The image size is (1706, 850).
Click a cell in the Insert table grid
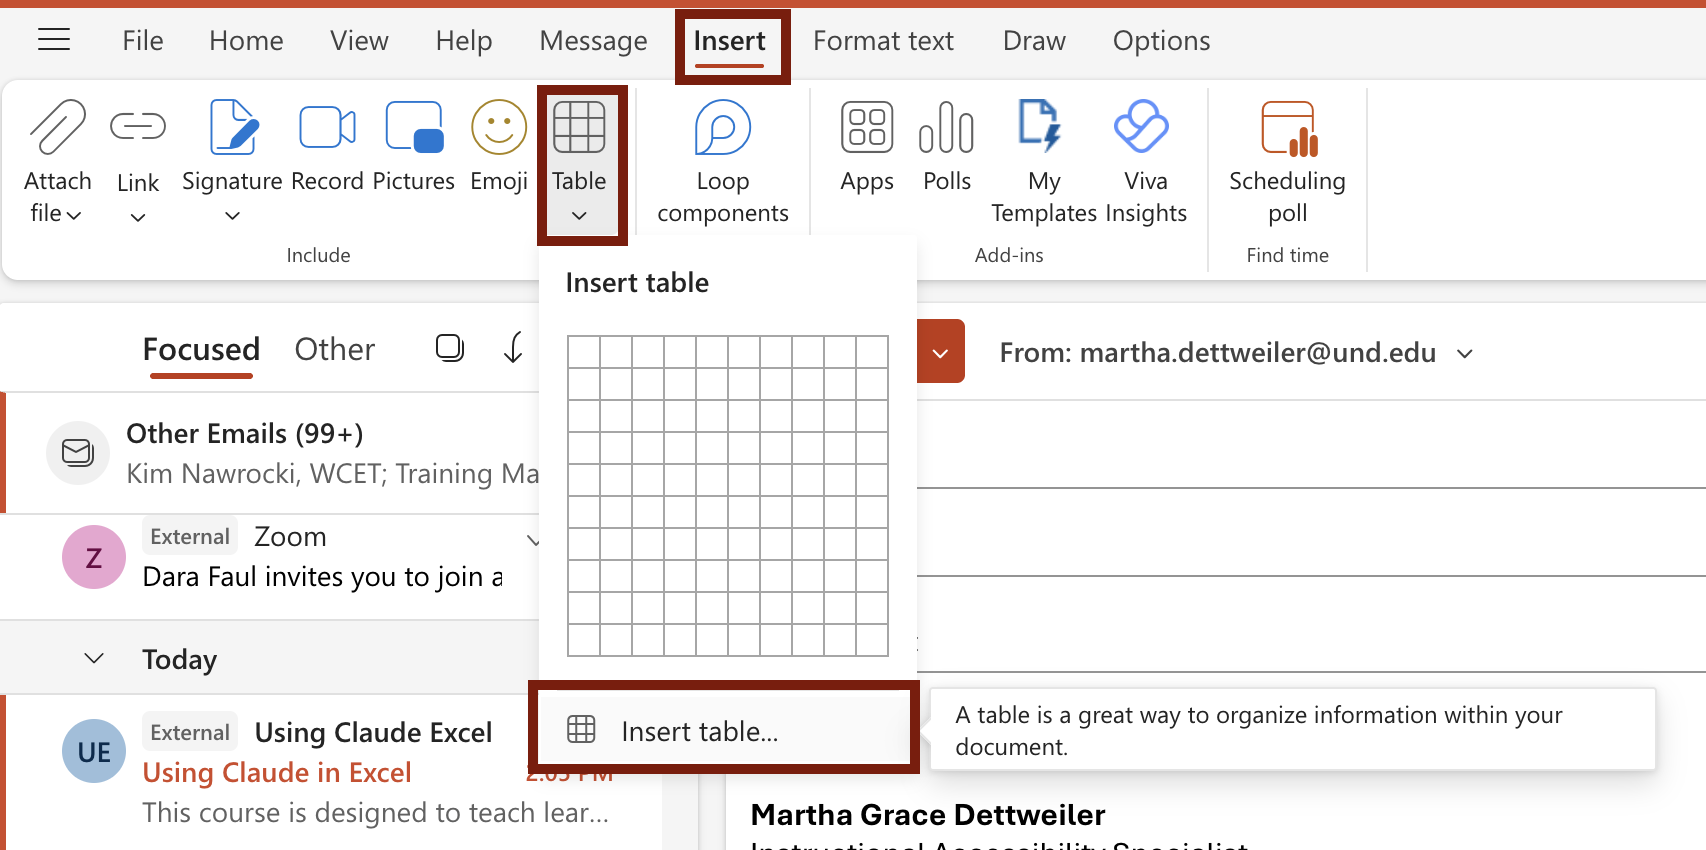tap(728, 496)
